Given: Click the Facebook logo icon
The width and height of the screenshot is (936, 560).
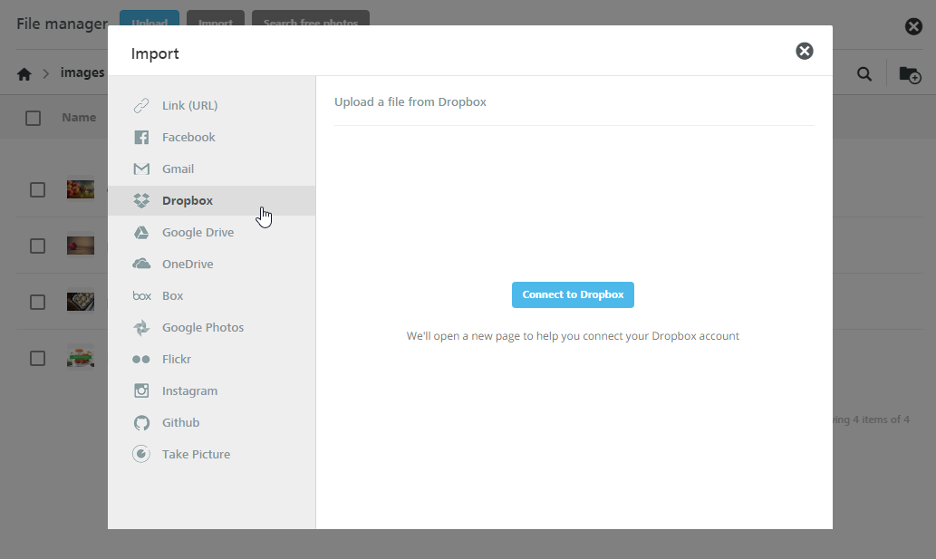Looking at the screenshot, I should (x=141, y=137).
